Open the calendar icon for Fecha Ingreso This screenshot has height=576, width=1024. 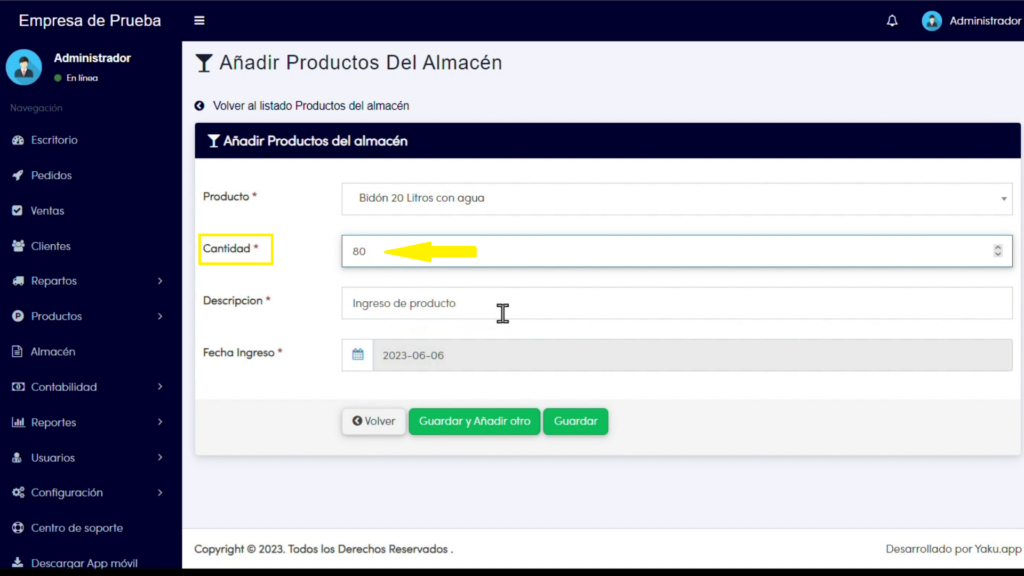(358, 355)
